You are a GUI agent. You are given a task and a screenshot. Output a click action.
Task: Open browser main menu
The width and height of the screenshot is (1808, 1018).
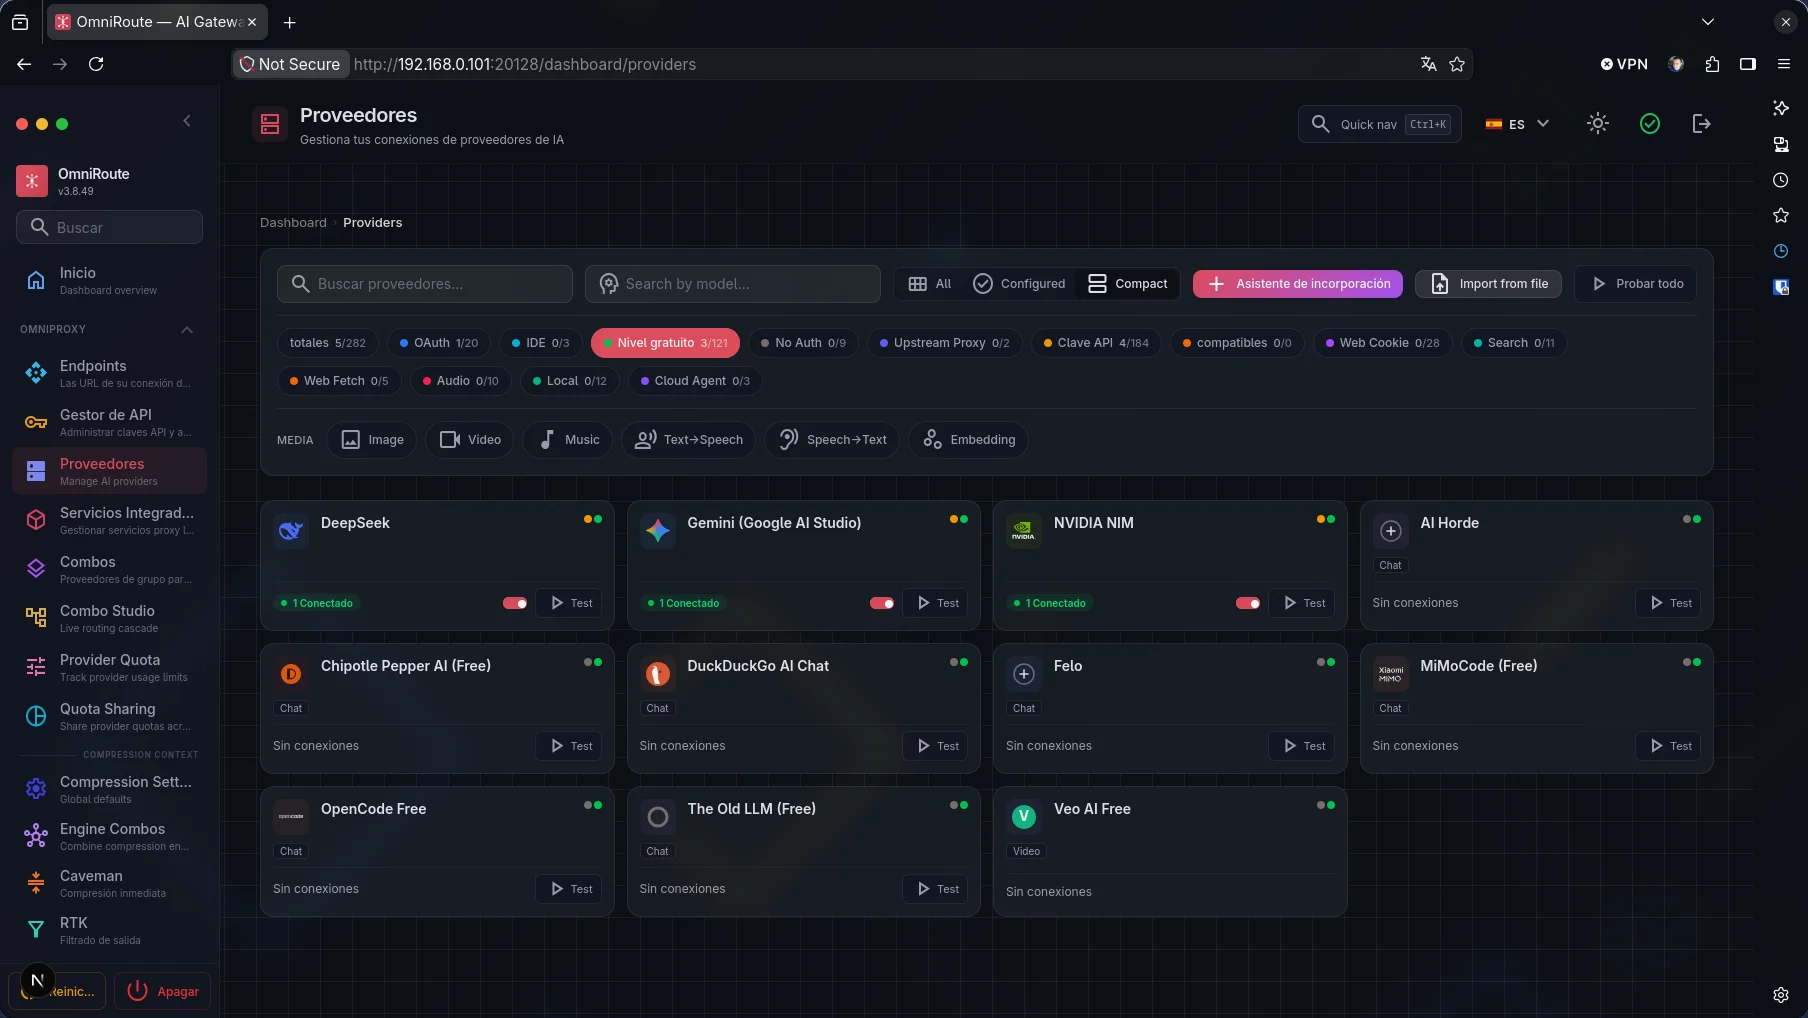(1783, 64)
